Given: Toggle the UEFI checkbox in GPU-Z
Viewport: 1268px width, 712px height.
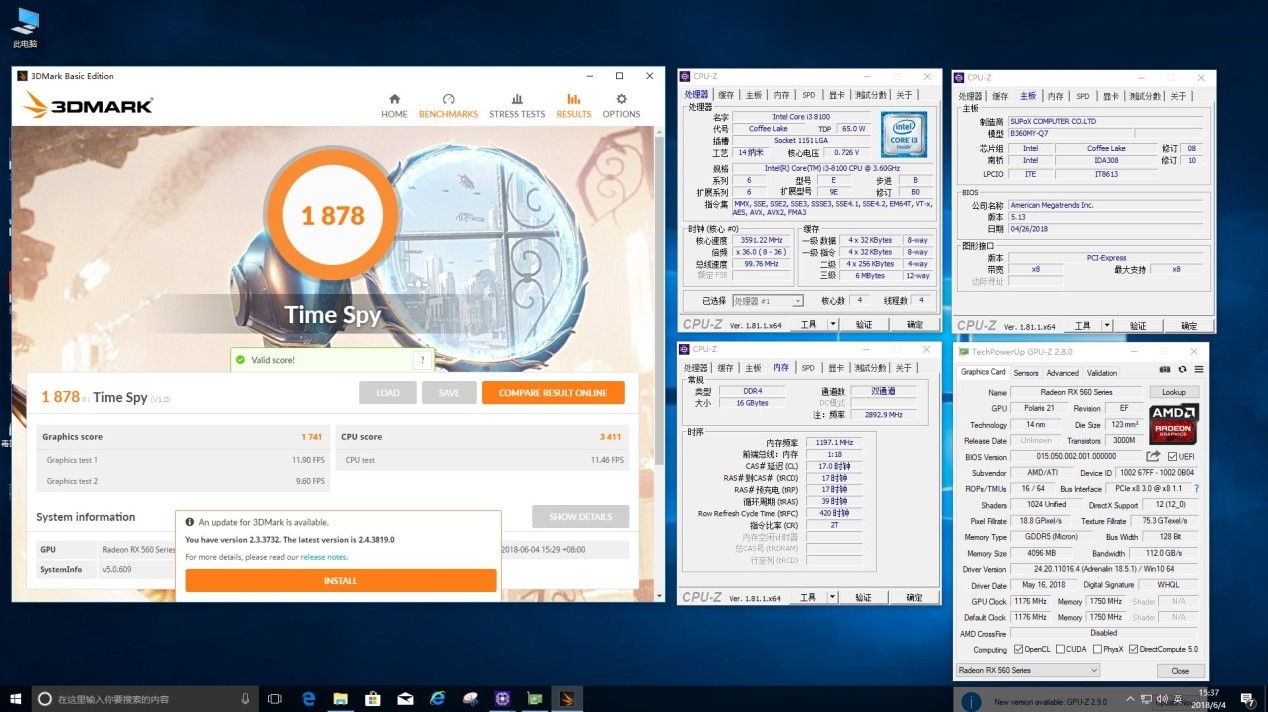Looking at the screenshot, I should click(1172, 456).
